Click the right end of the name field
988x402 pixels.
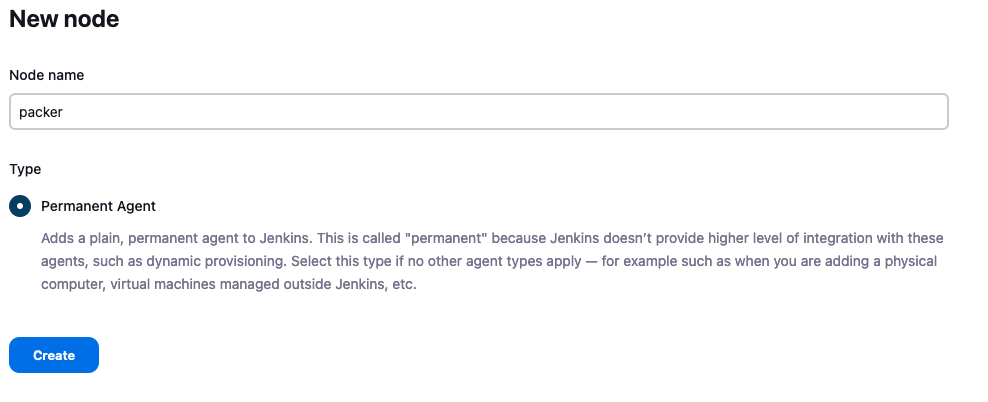(x=930, y=112)
